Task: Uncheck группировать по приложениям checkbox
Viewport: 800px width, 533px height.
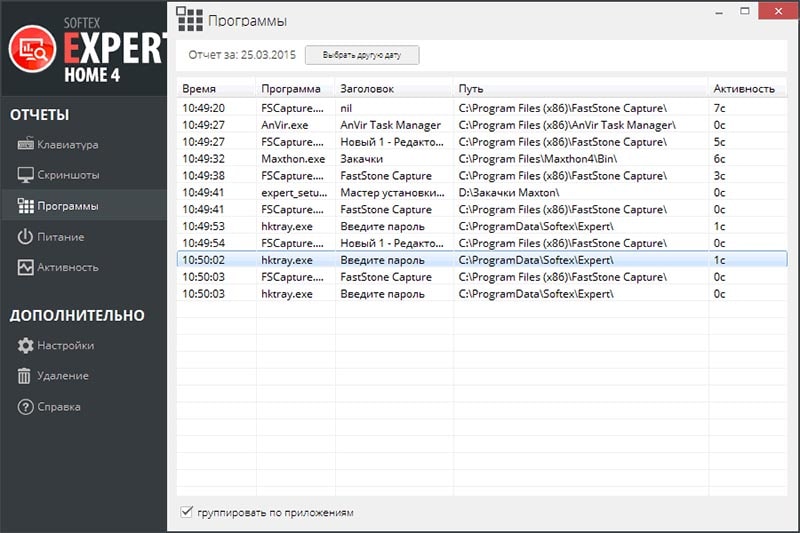Action: [x=187, y=512]
